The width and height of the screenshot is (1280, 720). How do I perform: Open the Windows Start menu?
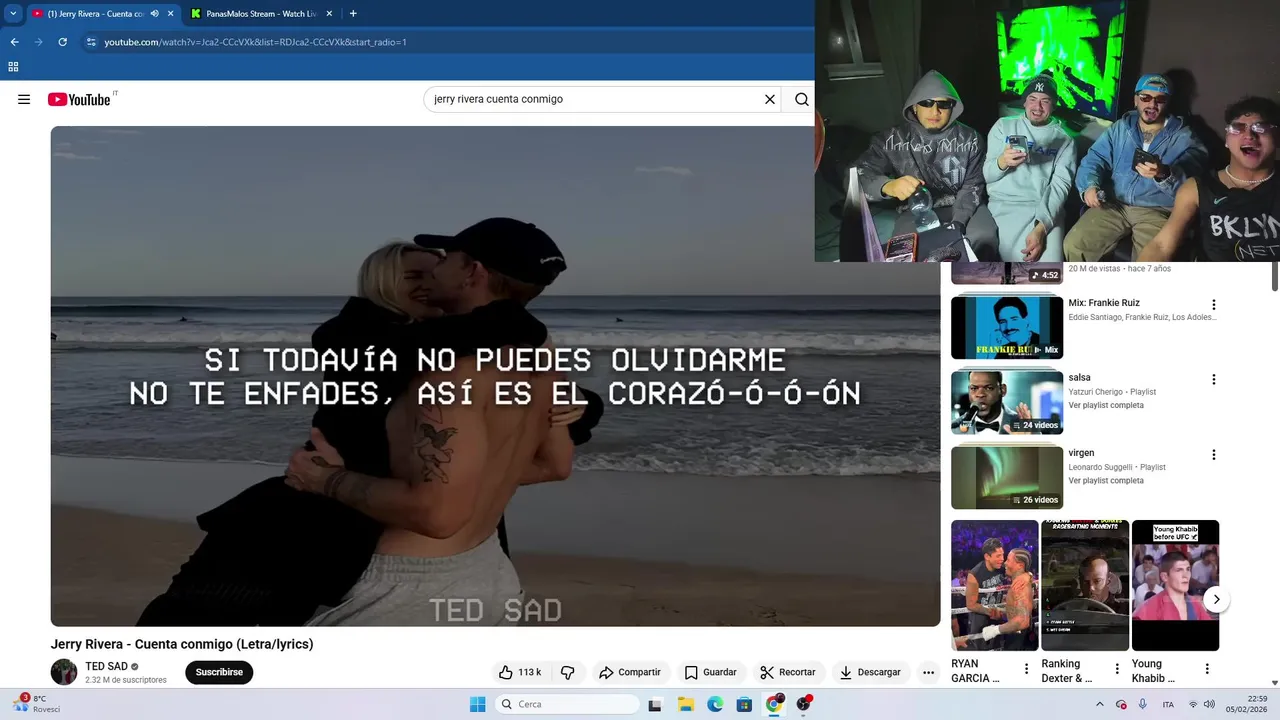click(x=477, y=704)
